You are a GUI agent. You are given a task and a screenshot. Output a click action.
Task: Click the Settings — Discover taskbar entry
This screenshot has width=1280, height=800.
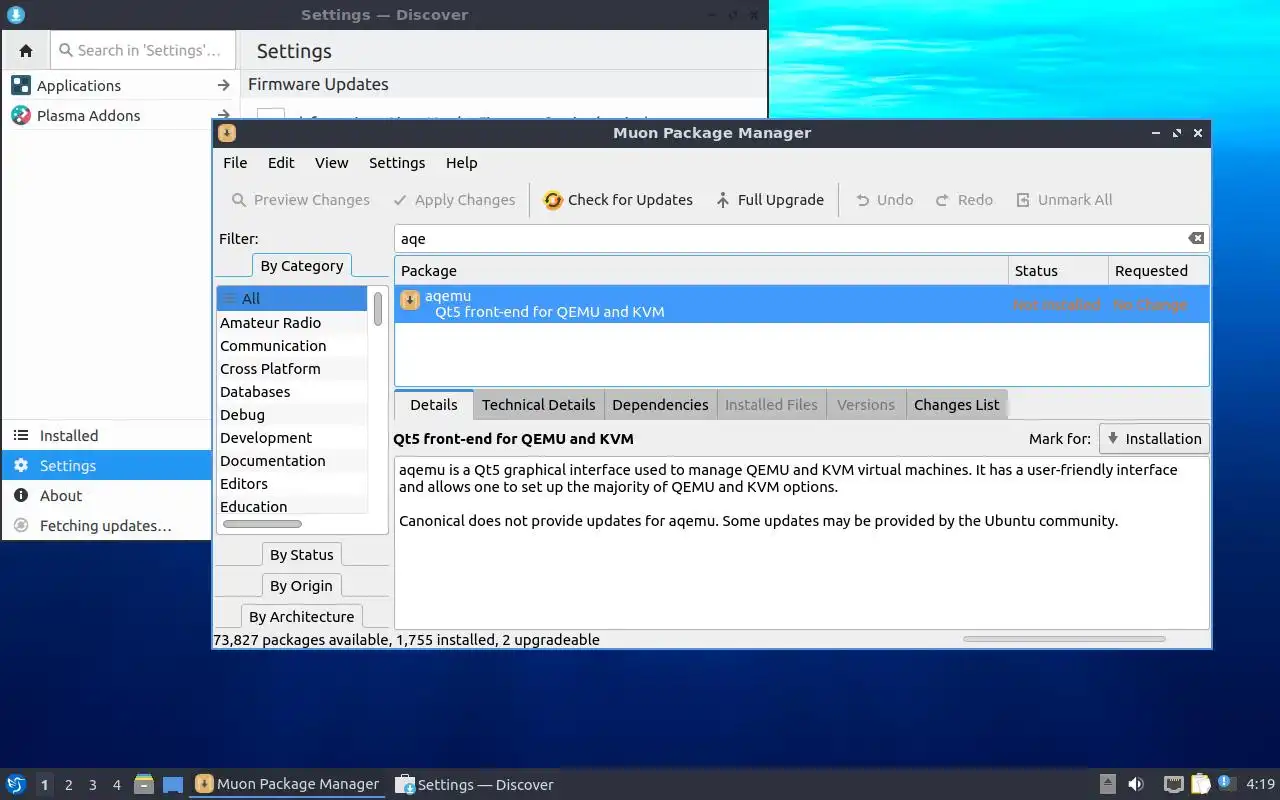[475, 785]
